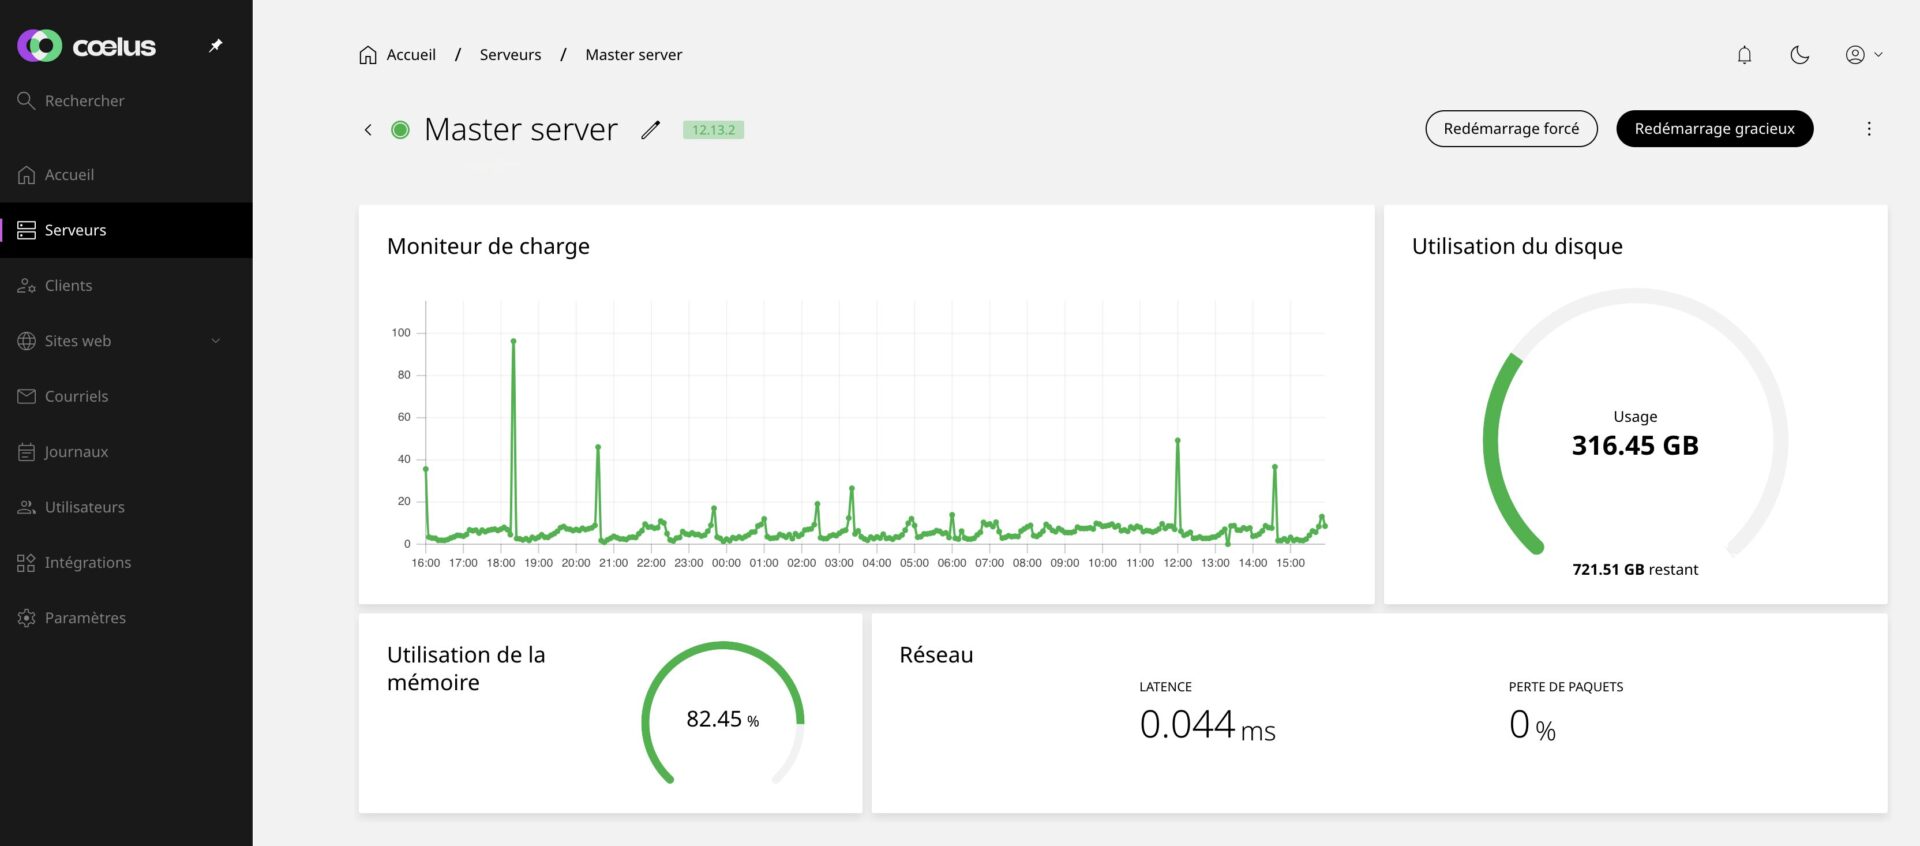Go back with the left chevron
This screenshot has height=846, width=1920.
[x=368, y=130]
